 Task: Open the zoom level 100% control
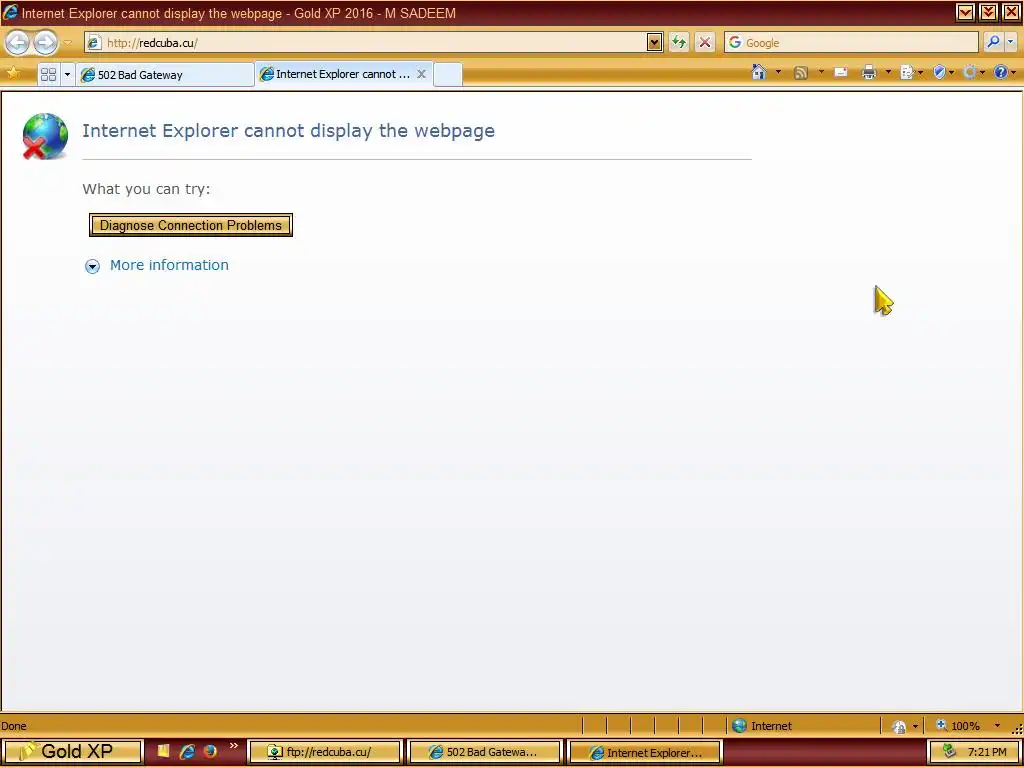tap(968, 726)
